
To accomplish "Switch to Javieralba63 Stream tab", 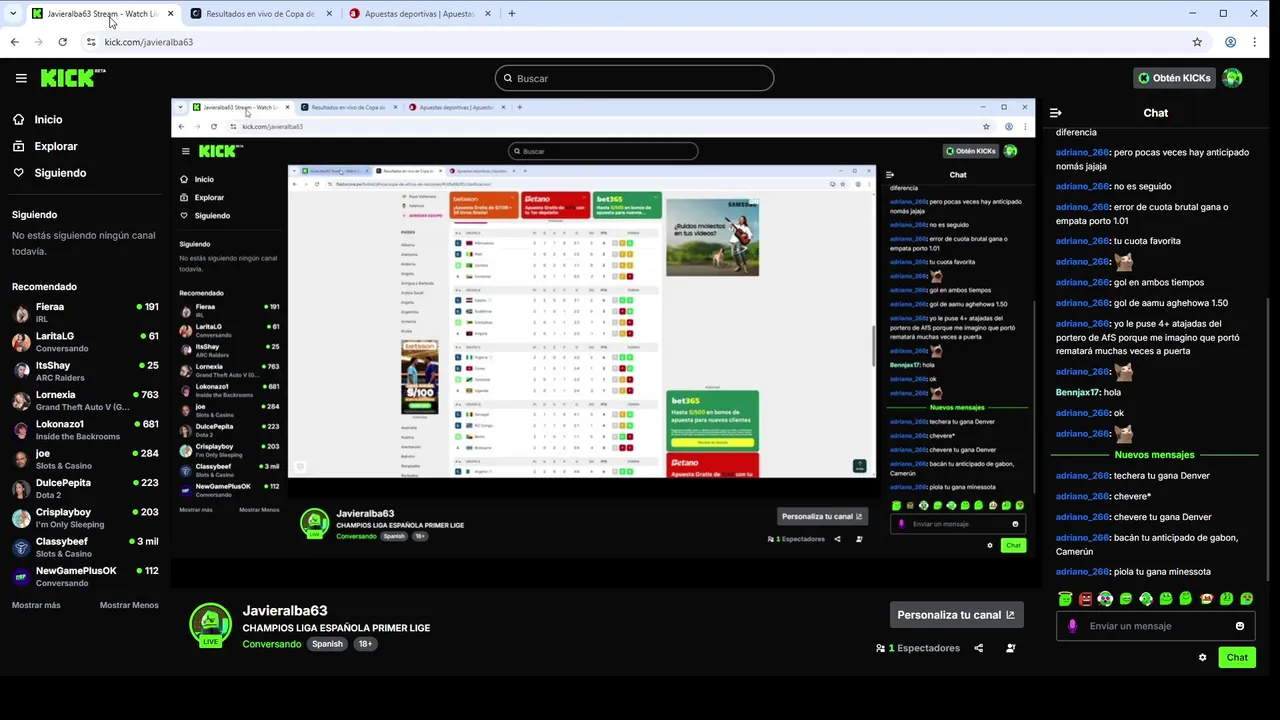I will coord(102,14).
